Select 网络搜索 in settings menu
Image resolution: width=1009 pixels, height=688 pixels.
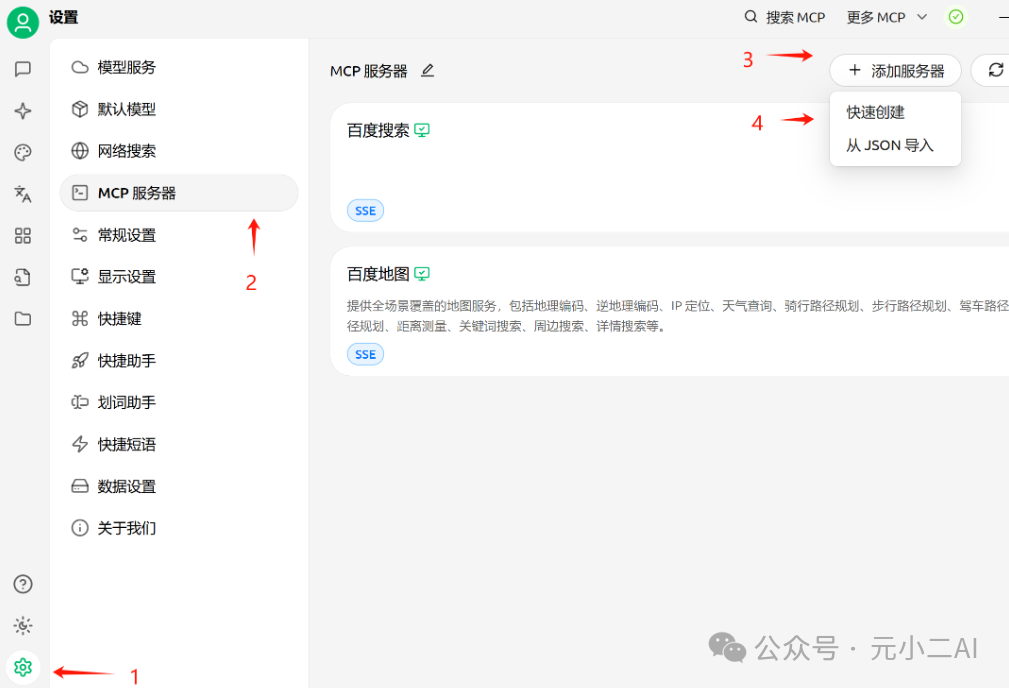[179, 151]
